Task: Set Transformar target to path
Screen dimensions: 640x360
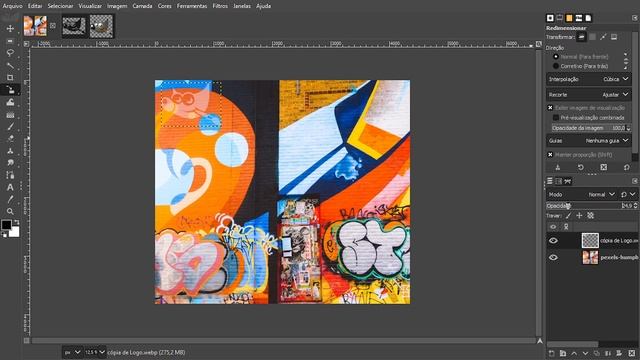Action: (x=603, y=37)
